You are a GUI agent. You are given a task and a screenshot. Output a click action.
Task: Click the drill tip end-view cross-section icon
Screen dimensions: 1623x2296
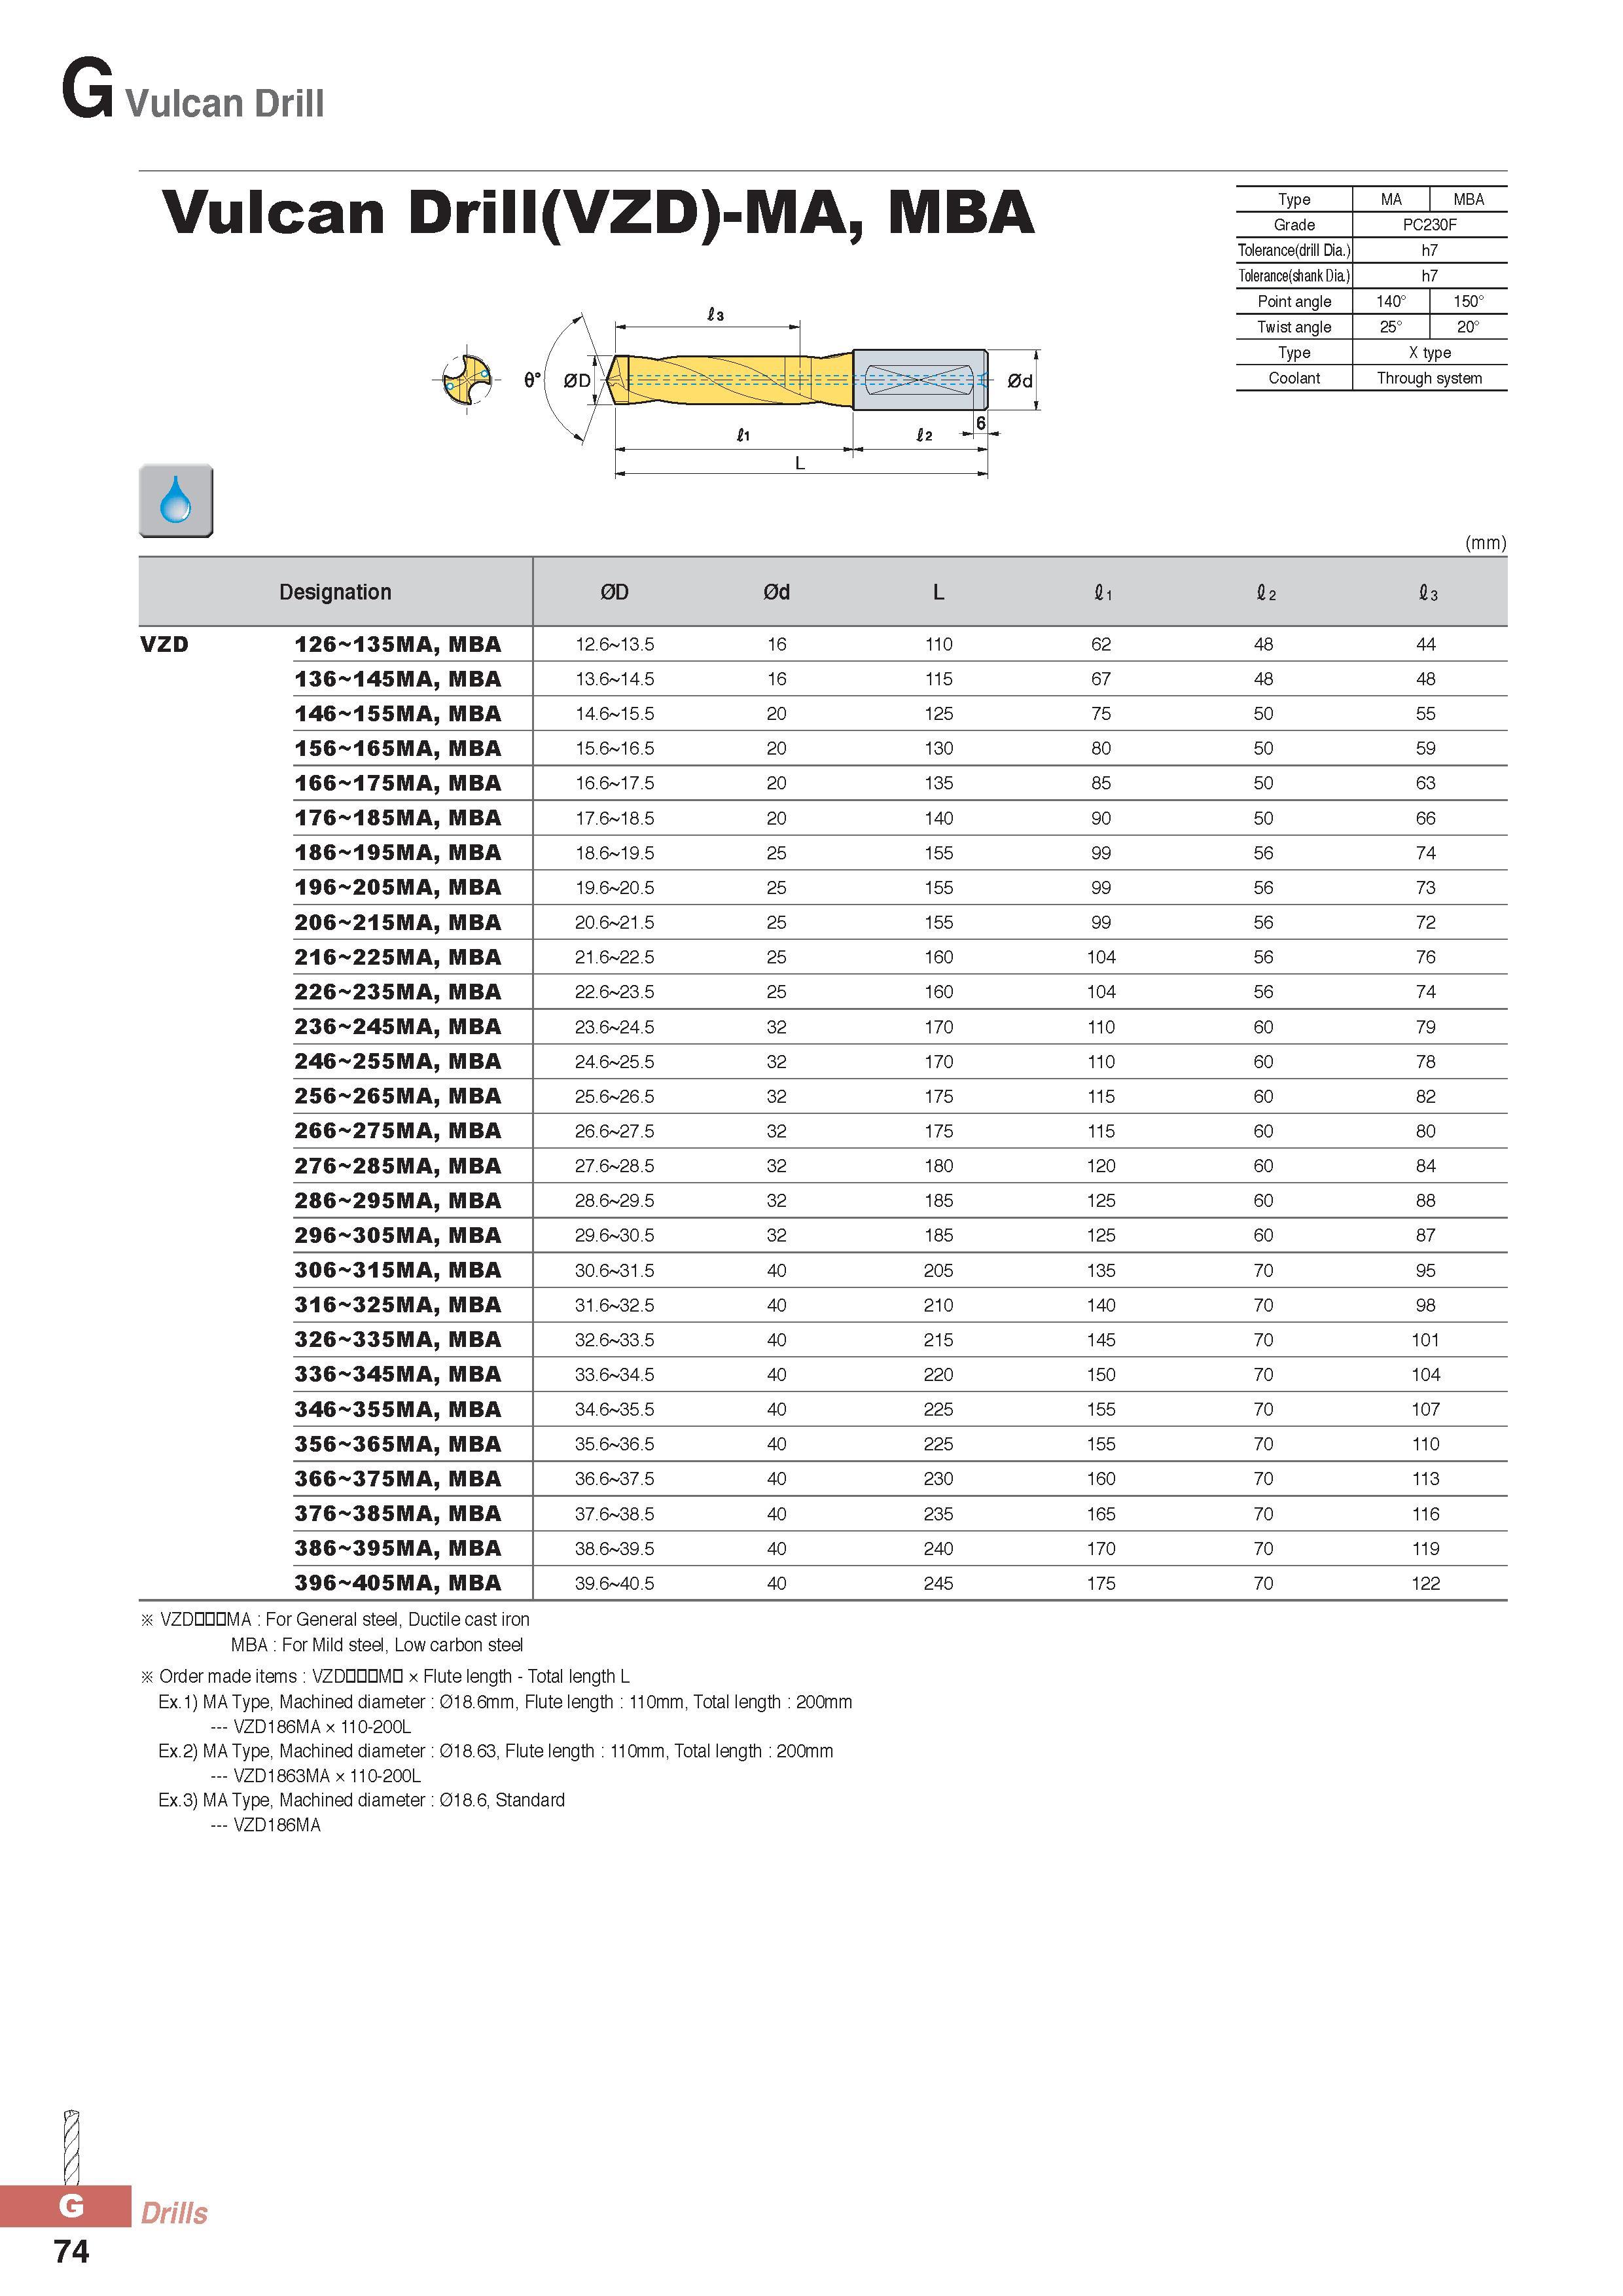(467, 379)
